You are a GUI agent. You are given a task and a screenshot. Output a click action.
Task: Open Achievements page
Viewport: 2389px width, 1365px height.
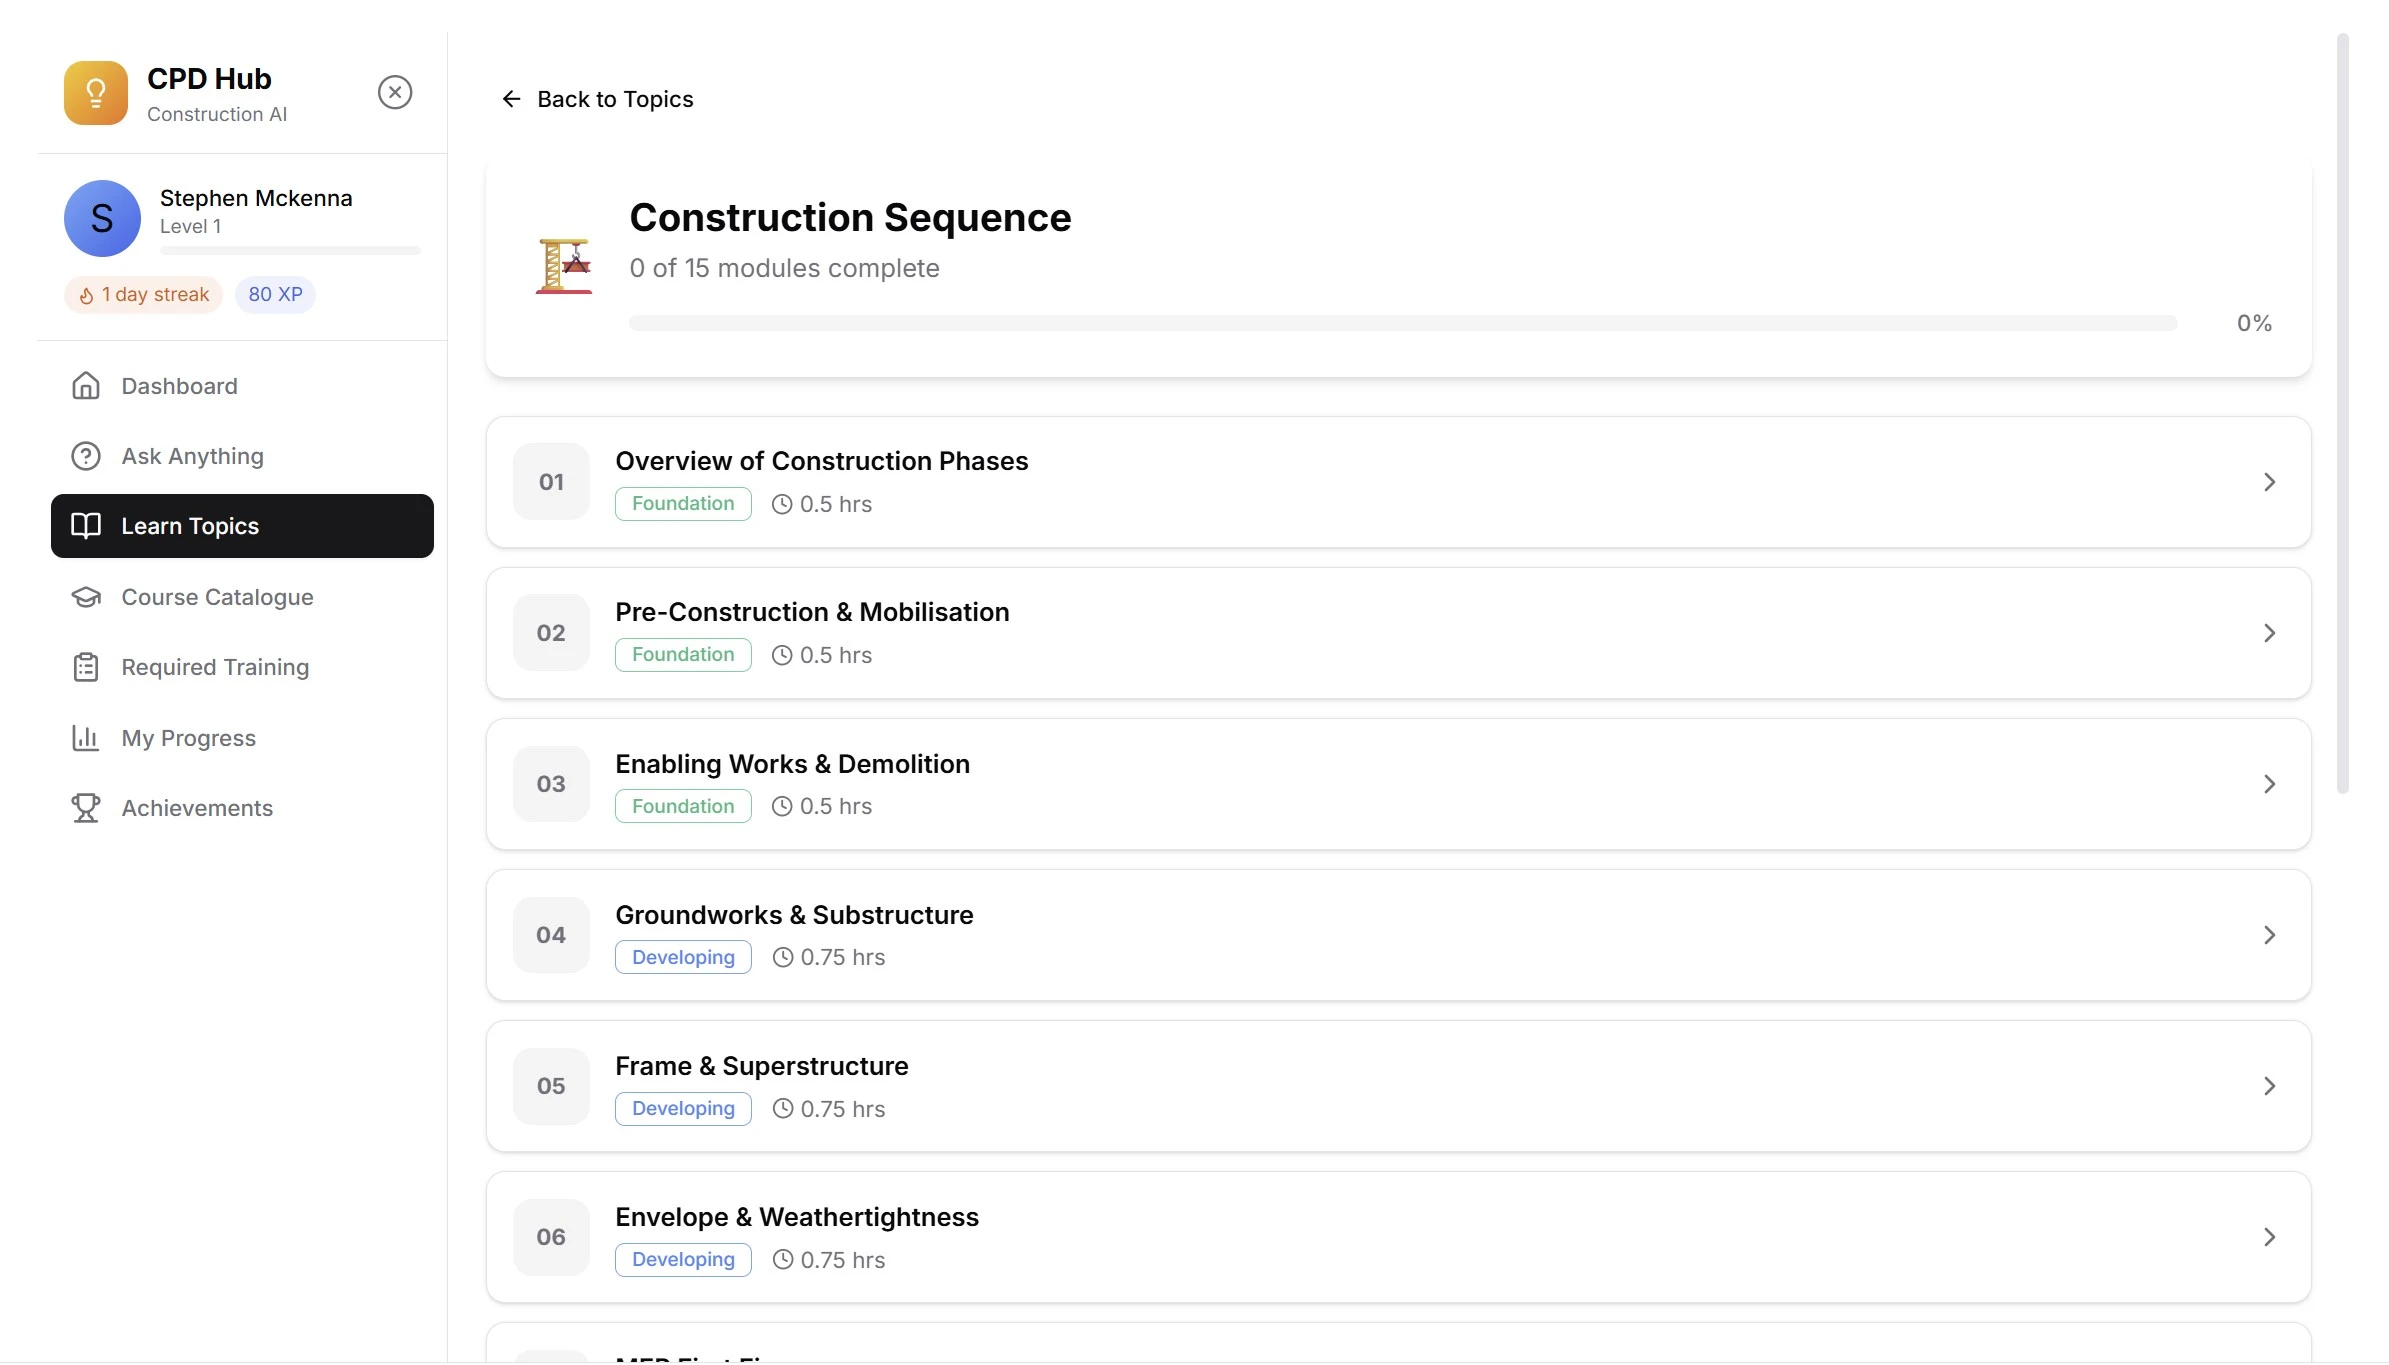point(242,808)
